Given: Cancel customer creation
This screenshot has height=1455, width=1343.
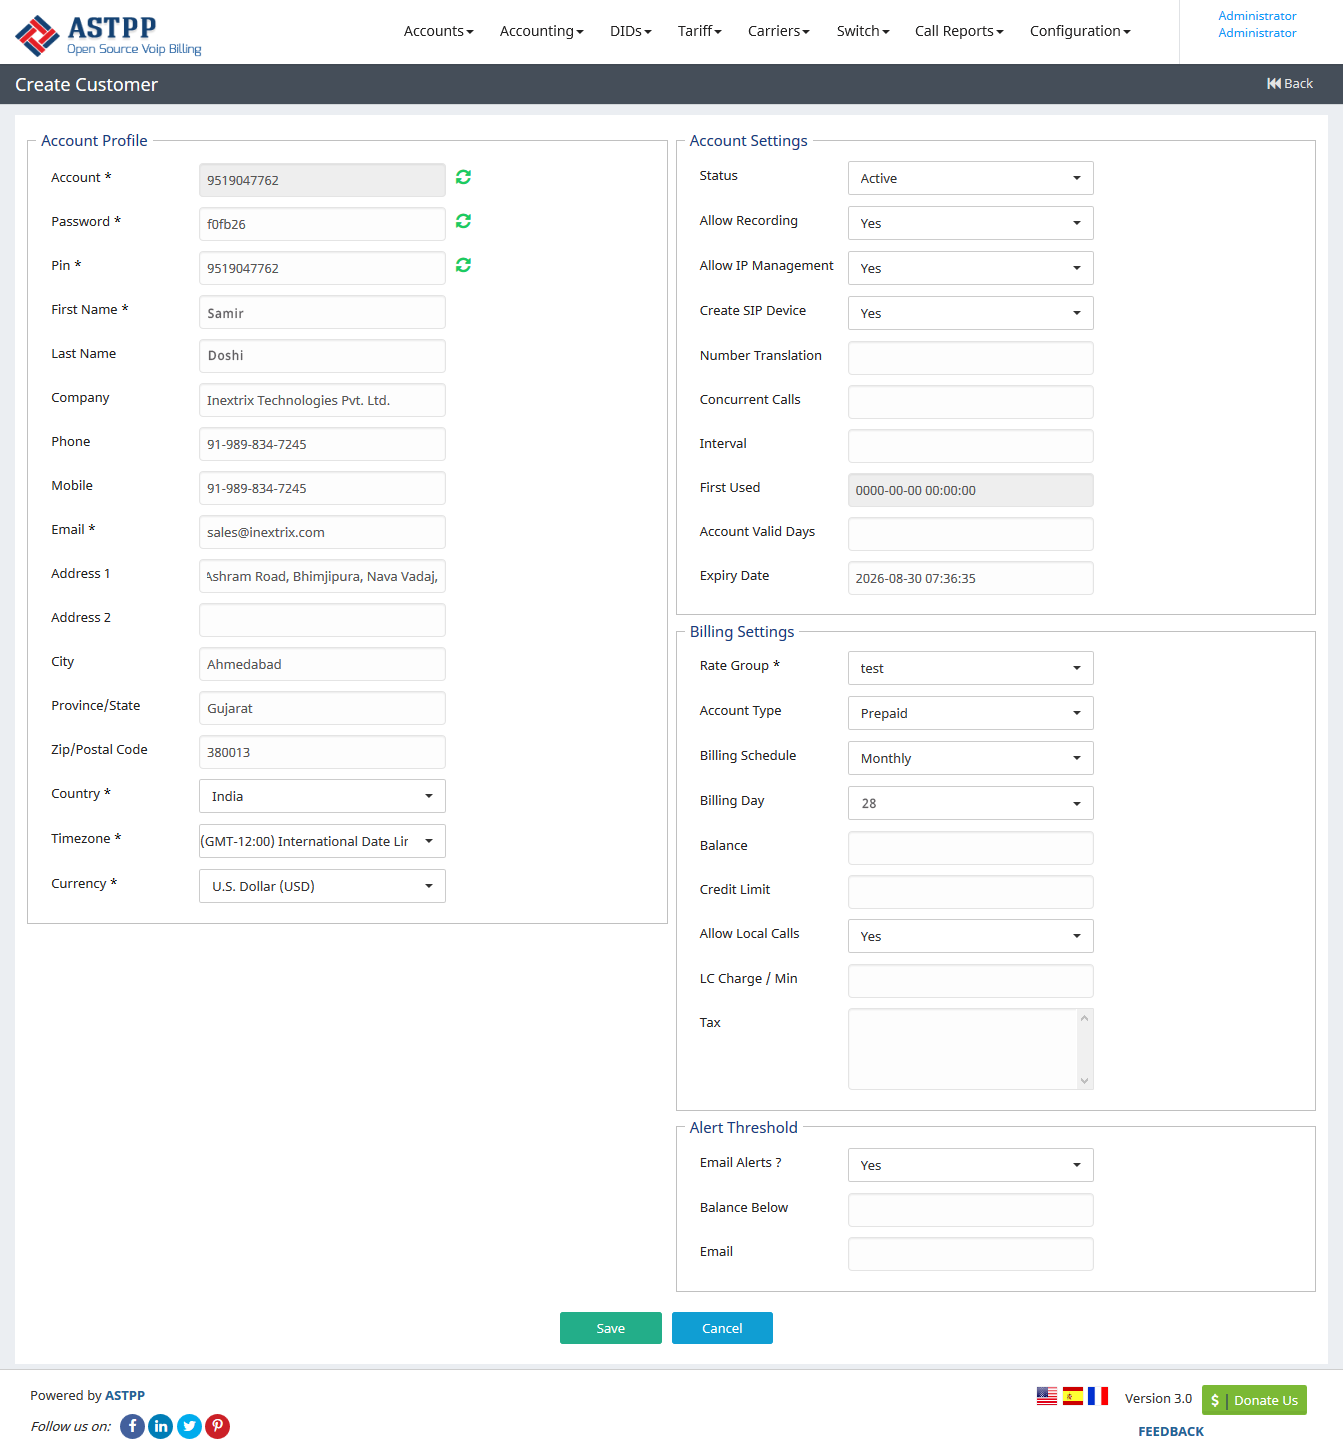Looking at the screenshot, I should point(722,1328).
